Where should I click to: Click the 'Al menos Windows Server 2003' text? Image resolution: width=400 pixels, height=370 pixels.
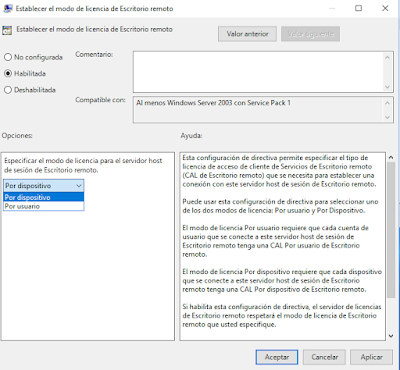pos(213,103)
